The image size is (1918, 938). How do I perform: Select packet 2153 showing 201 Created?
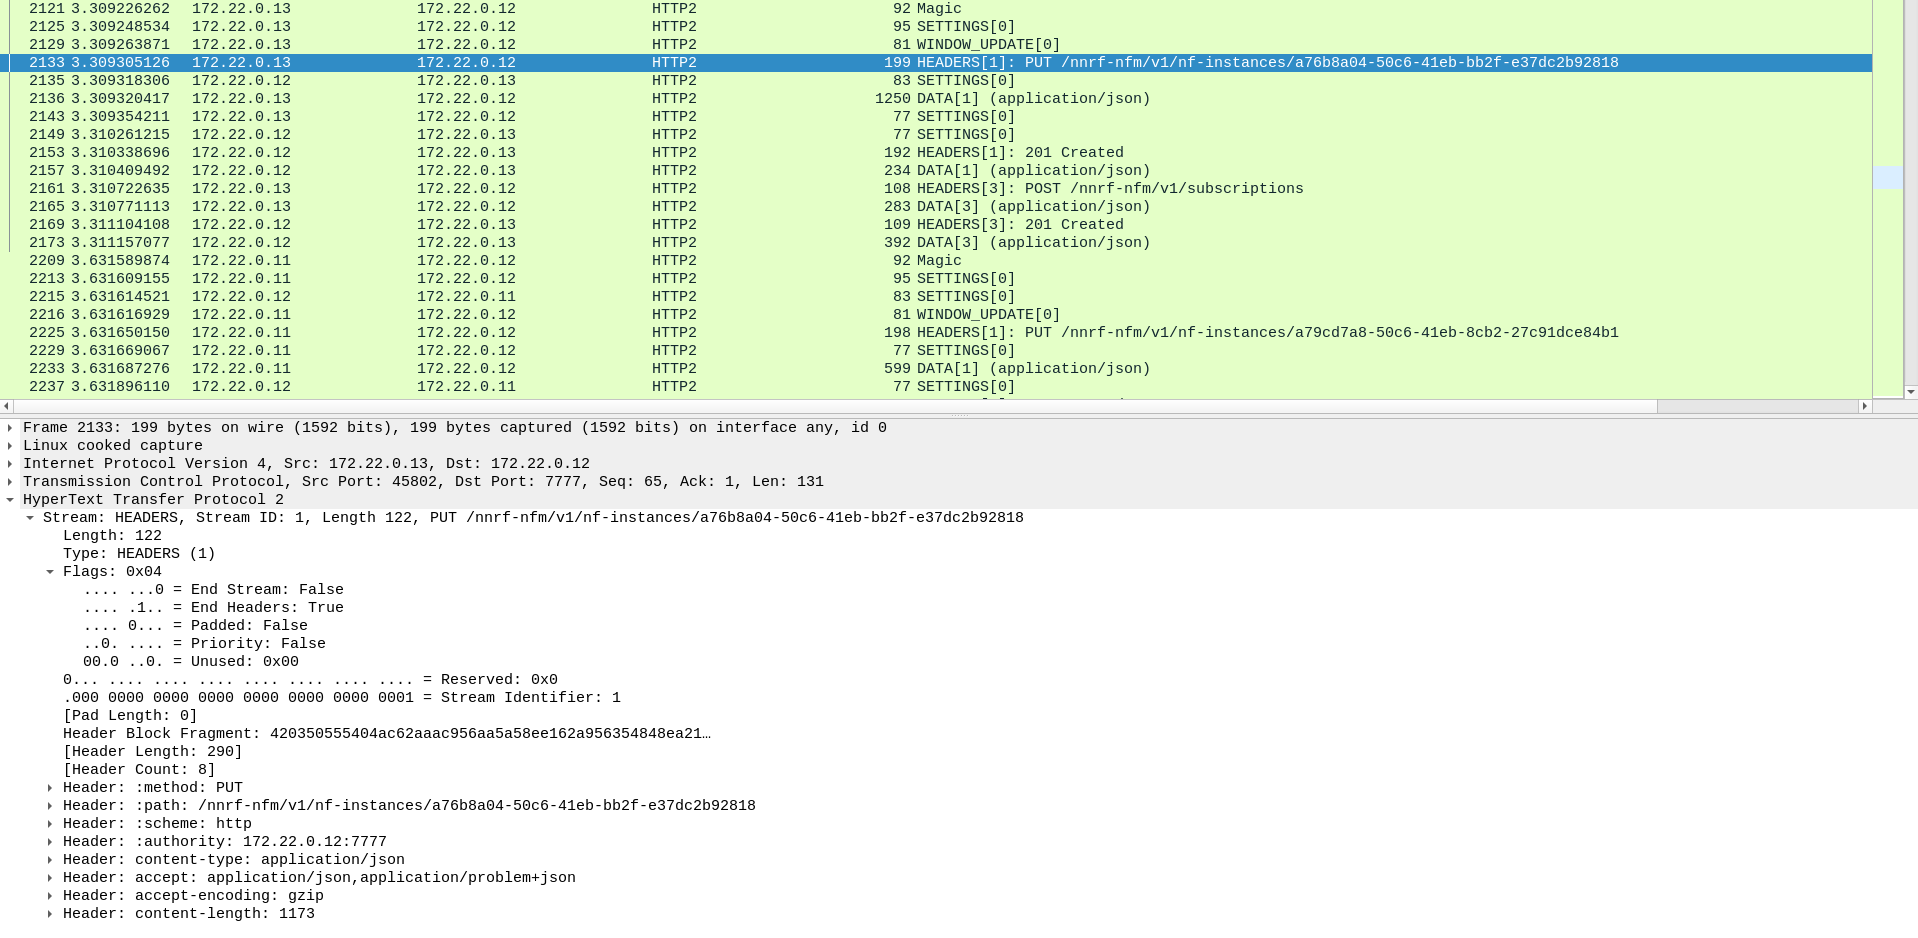tap(600, 152)
